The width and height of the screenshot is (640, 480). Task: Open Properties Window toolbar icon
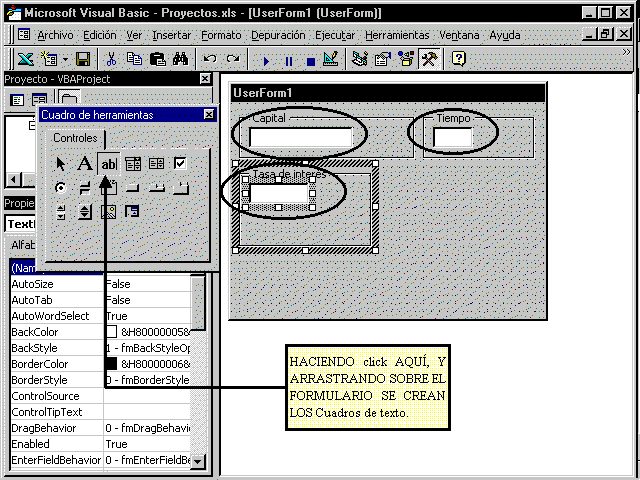pos(383,59)
